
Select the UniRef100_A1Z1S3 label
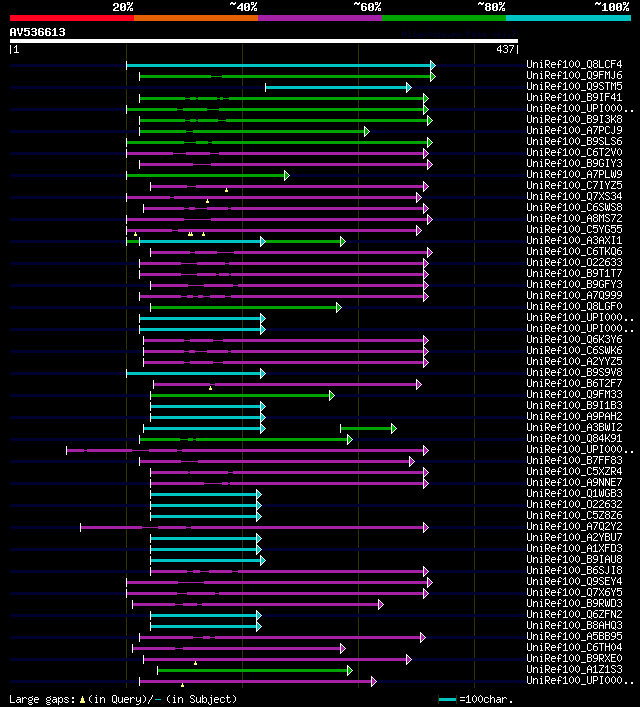pyautogui.click(x=574, y=670)
